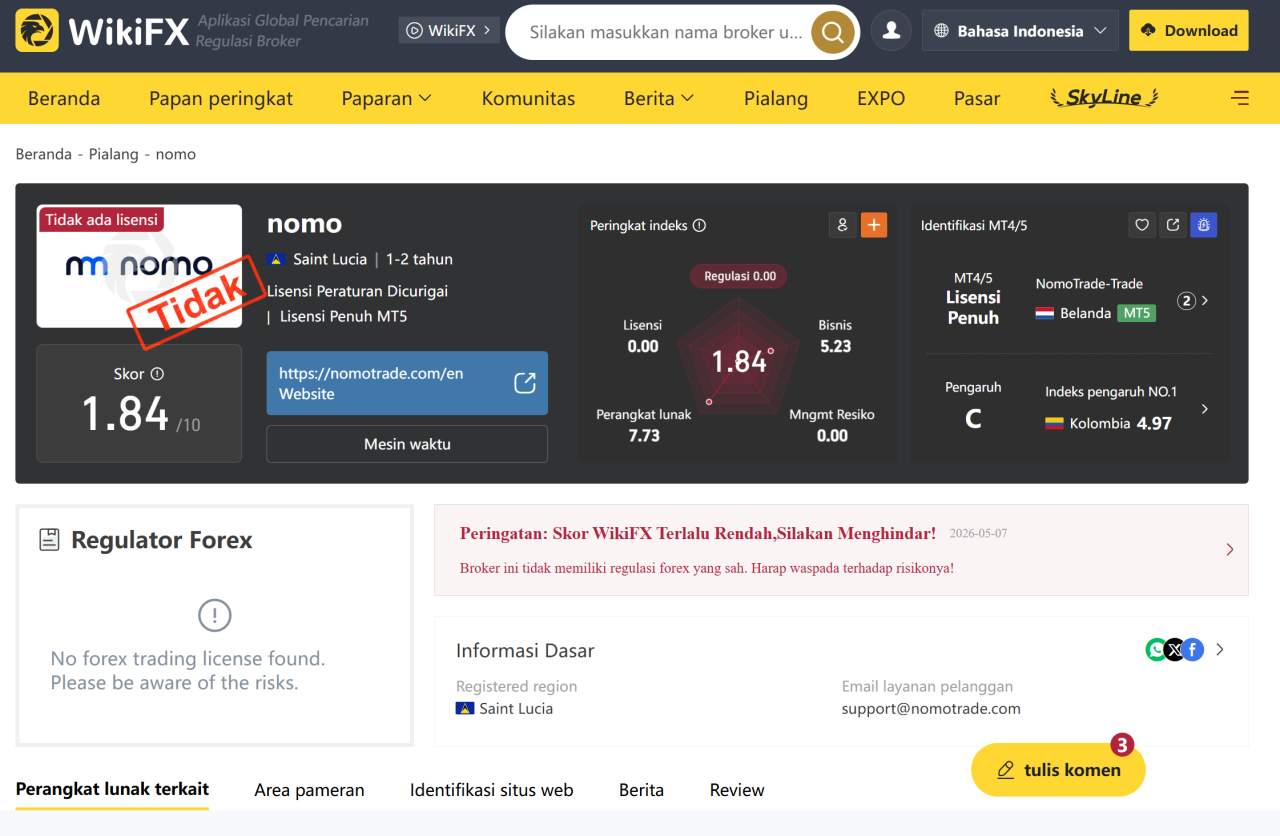Expand the Berita dropdown in navigation

pyautogui.click(x=658, y=98)
